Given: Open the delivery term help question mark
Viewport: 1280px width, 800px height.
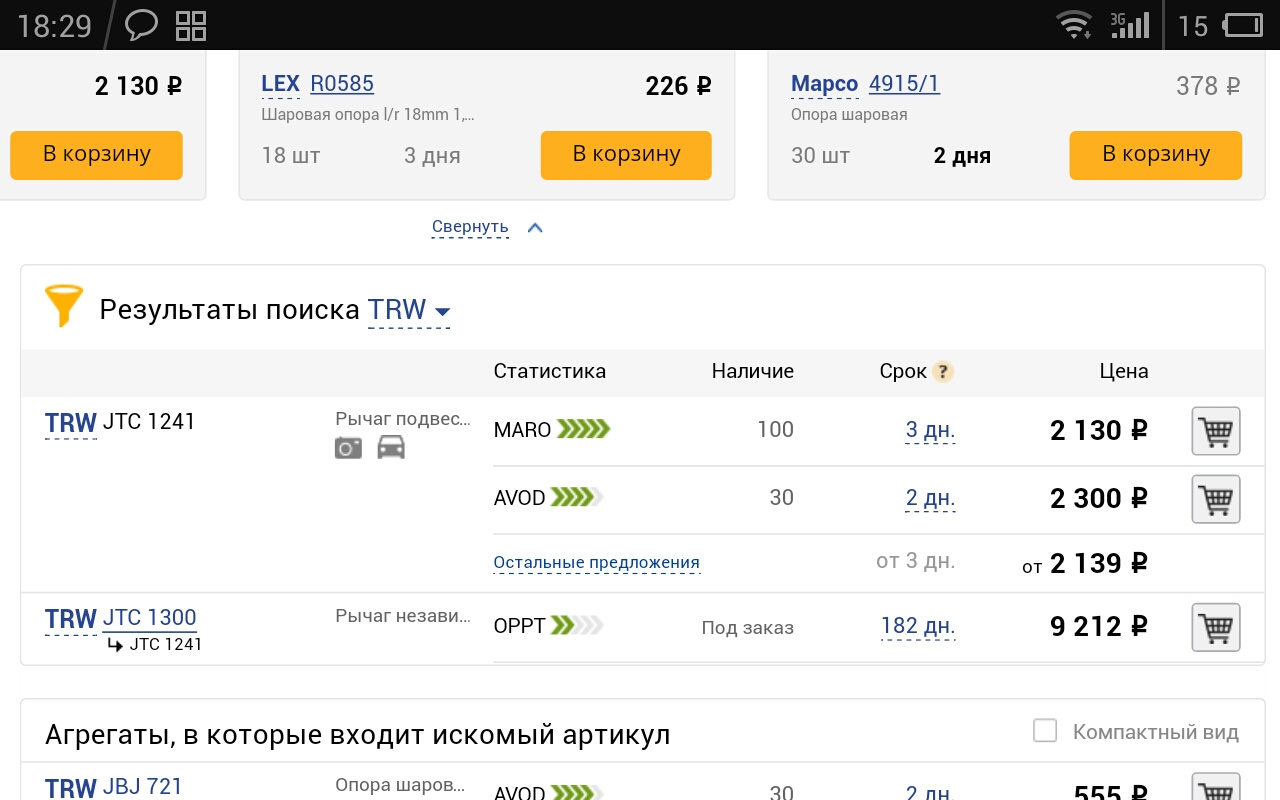Looking at the screenshot, I should [942, 372].
